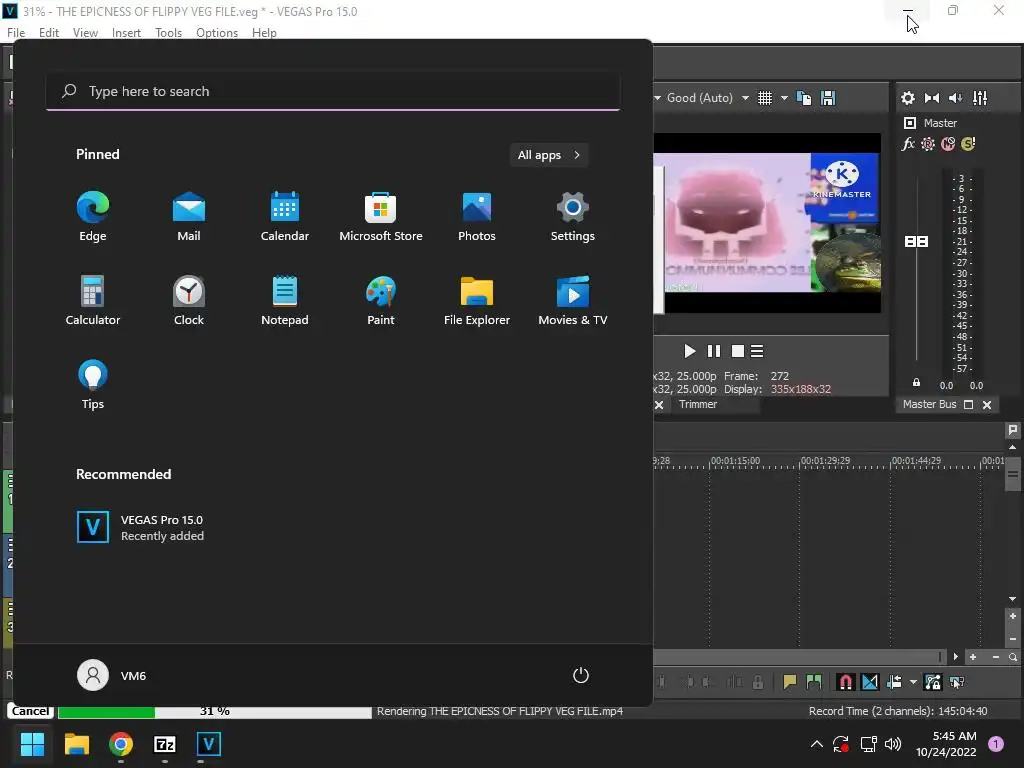The image size is (1024, 768).
Task: Copy preview snapshot to clipboard
Action: (805, 98)
